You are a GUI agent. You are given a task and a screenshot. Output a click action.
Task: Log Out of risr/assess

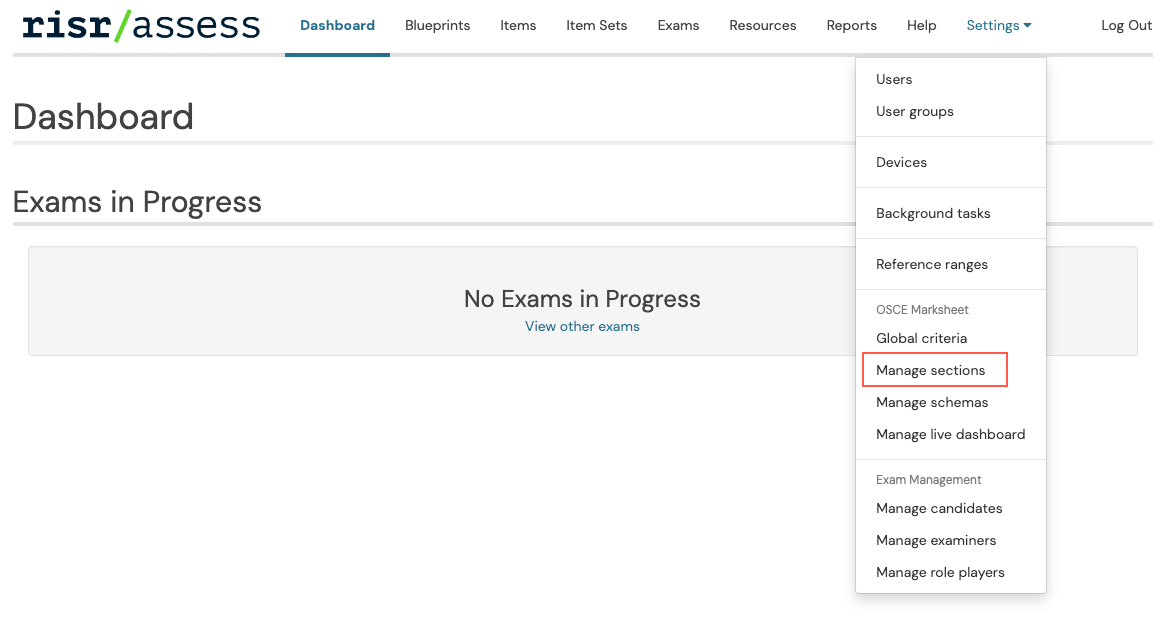tap(1126, 25)
